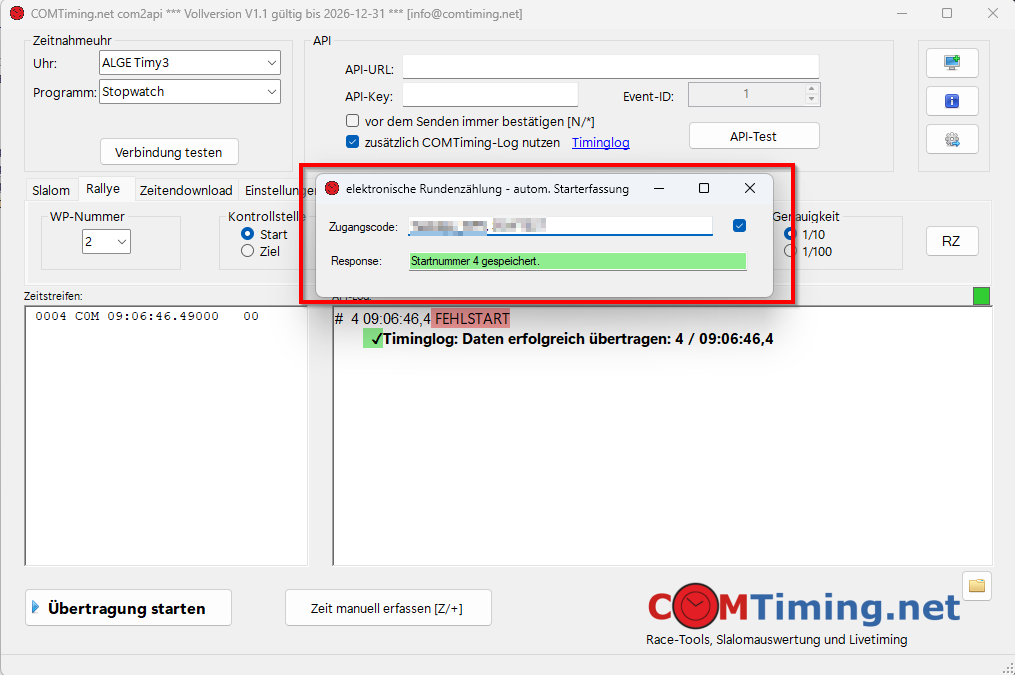Click the green status indicator square
Image resolution: width=1015 pixels, height=675 pixels.
[982, 295]
